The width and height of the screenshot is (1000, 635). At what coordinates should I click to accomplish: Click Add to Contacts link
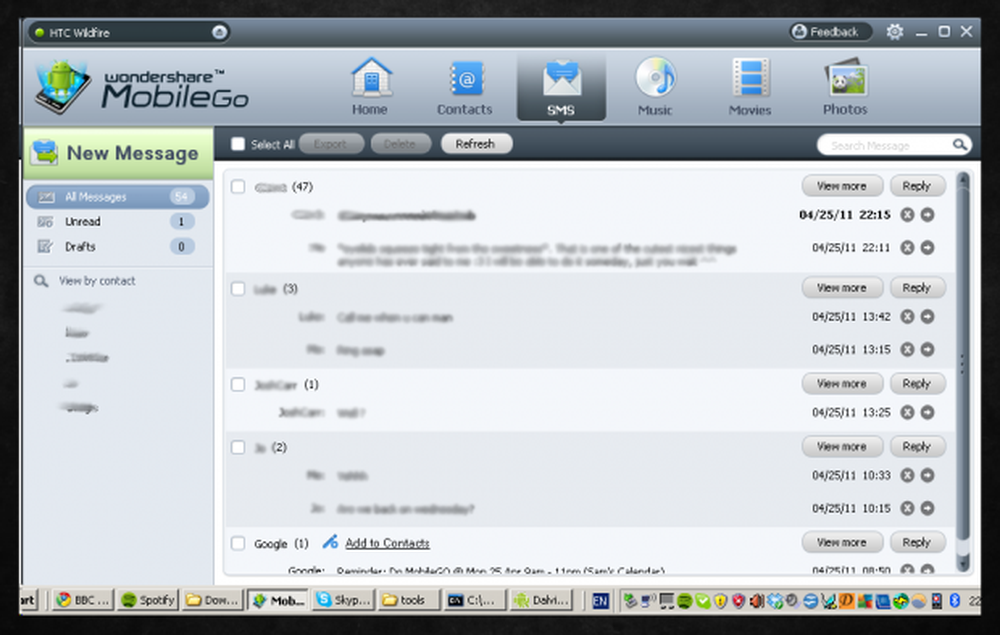click(387, 543)
